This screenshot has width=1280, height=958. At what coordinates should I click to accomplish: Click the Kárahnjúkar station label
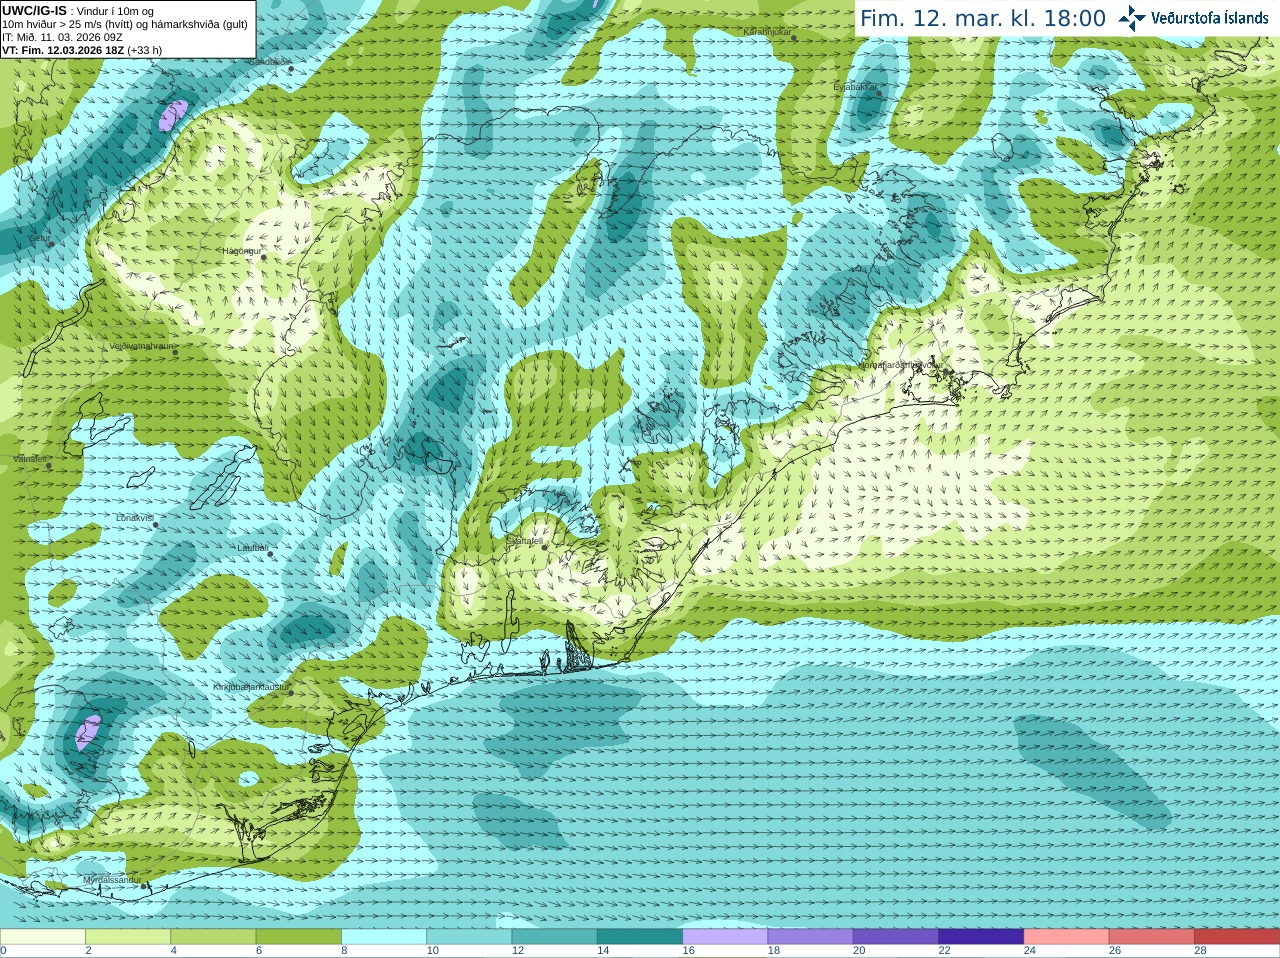click(767, 32)
